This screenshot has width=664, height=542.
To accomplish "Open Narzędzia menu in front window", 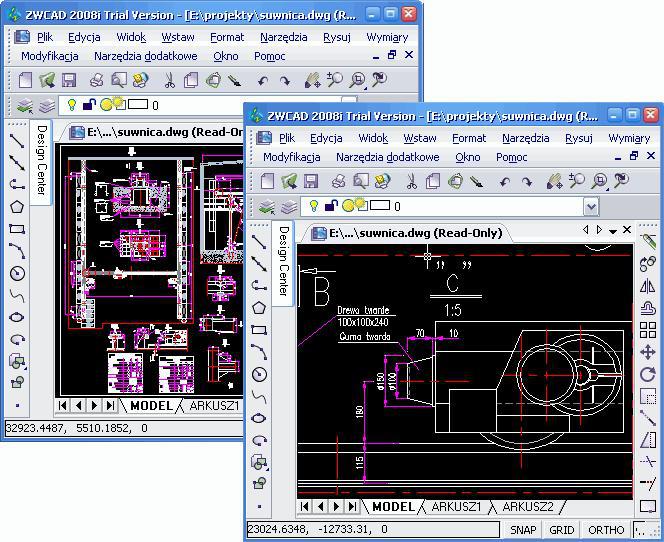I will click(526, 138).
